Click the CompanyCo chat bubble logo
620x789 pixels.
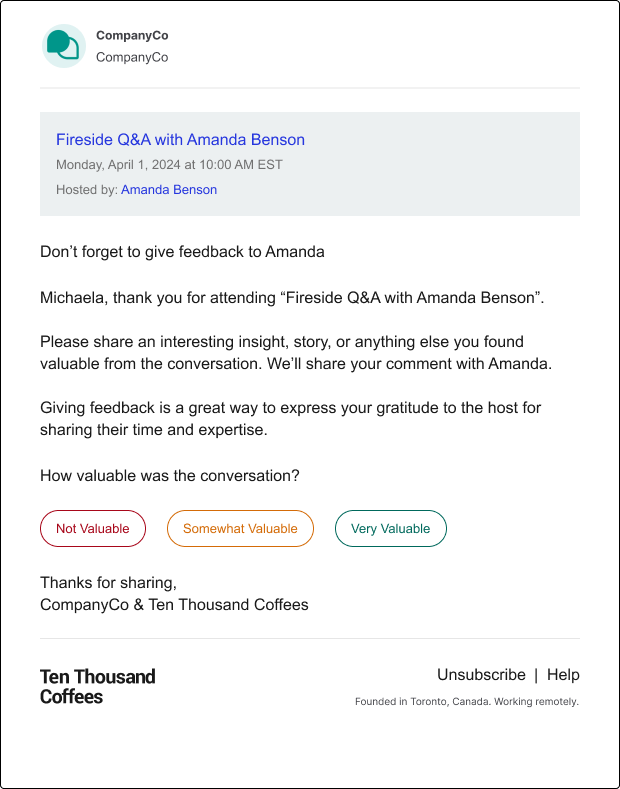[x=64, y=46]
